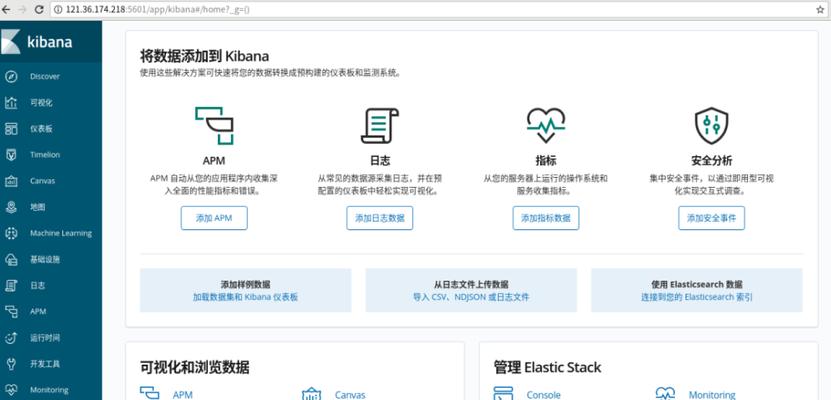The image size is (831, 400).
Task: Click APM icon under 可视化和浏览数据
Action: pyautogui.click(x=149, y=393)
